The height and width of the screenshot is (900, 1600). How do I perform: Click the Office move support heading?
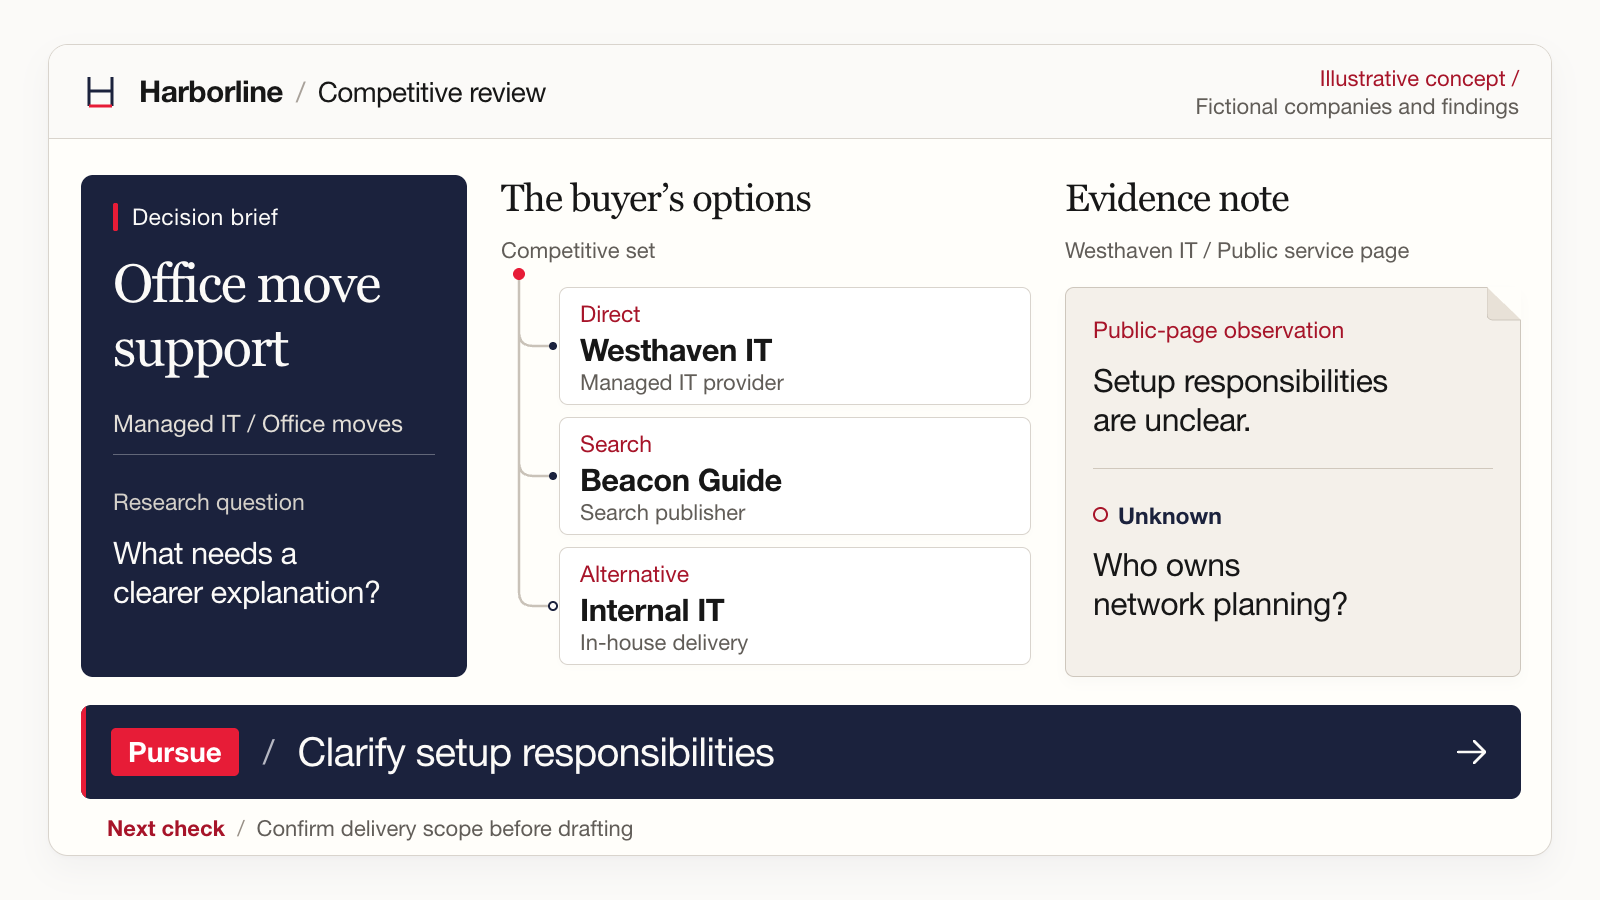click(247, 316)
